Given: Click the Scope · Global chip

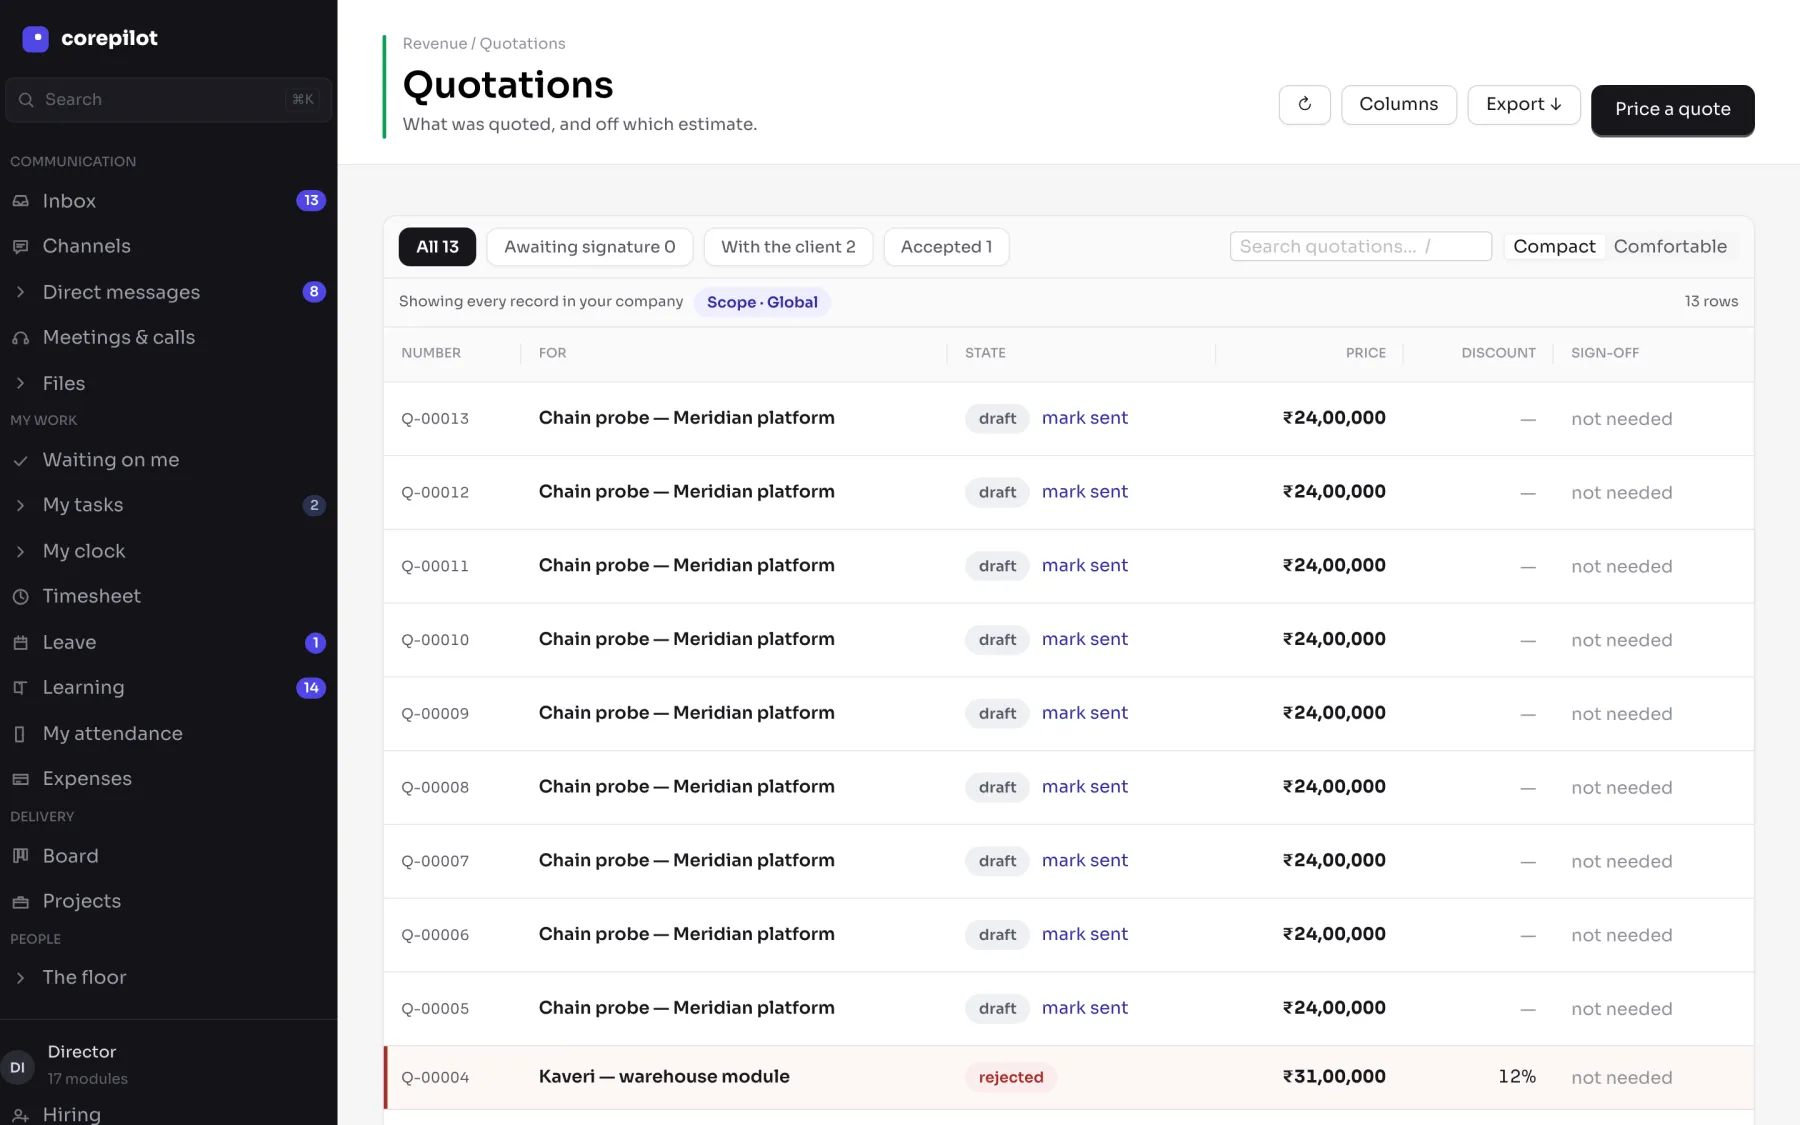Looking at the screenshot, I should [x=762, y=302].
